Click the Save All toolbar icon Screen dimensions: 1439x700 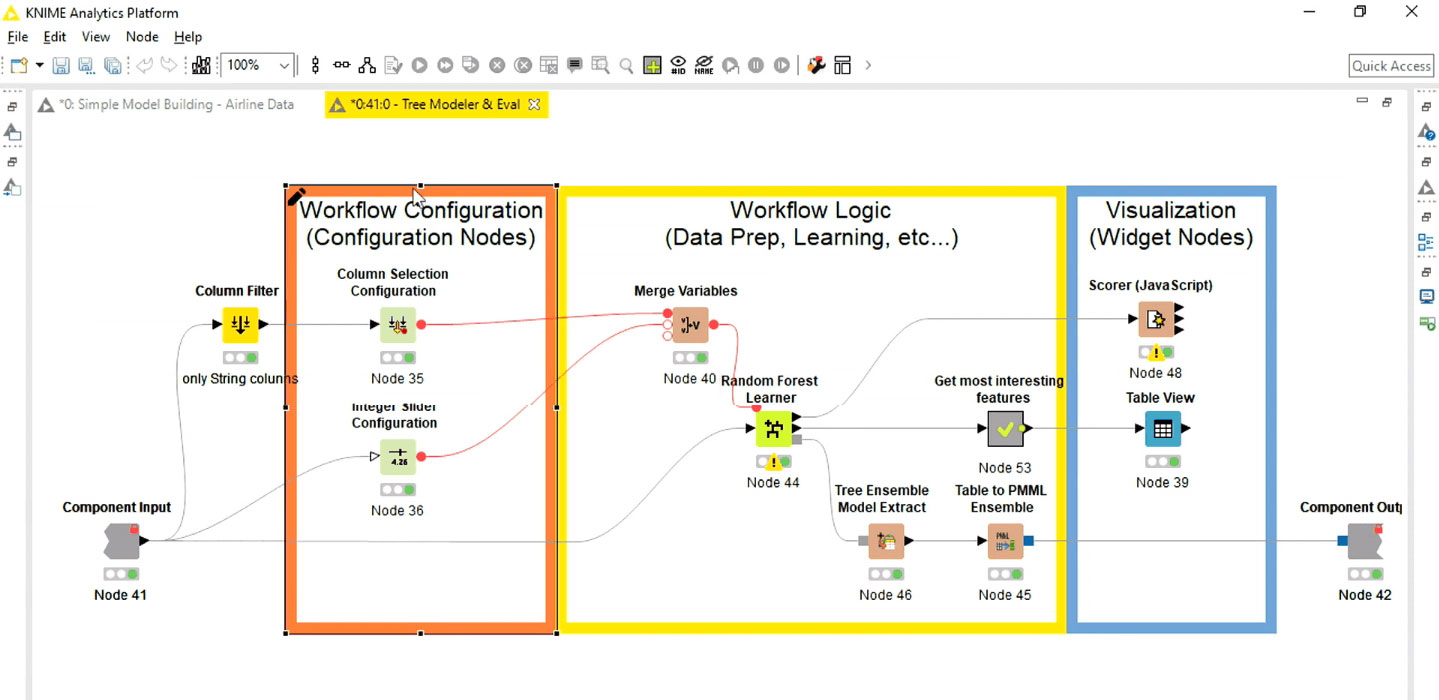pos(113,66)
